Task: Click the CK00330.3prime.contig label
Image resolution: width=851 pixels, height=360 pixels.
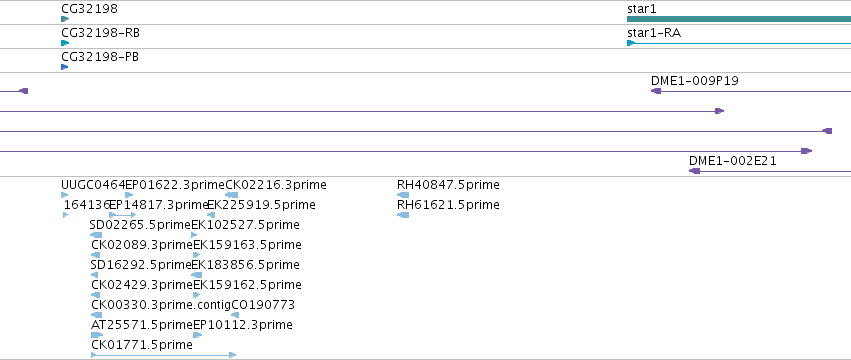Action: pos(161,305)
